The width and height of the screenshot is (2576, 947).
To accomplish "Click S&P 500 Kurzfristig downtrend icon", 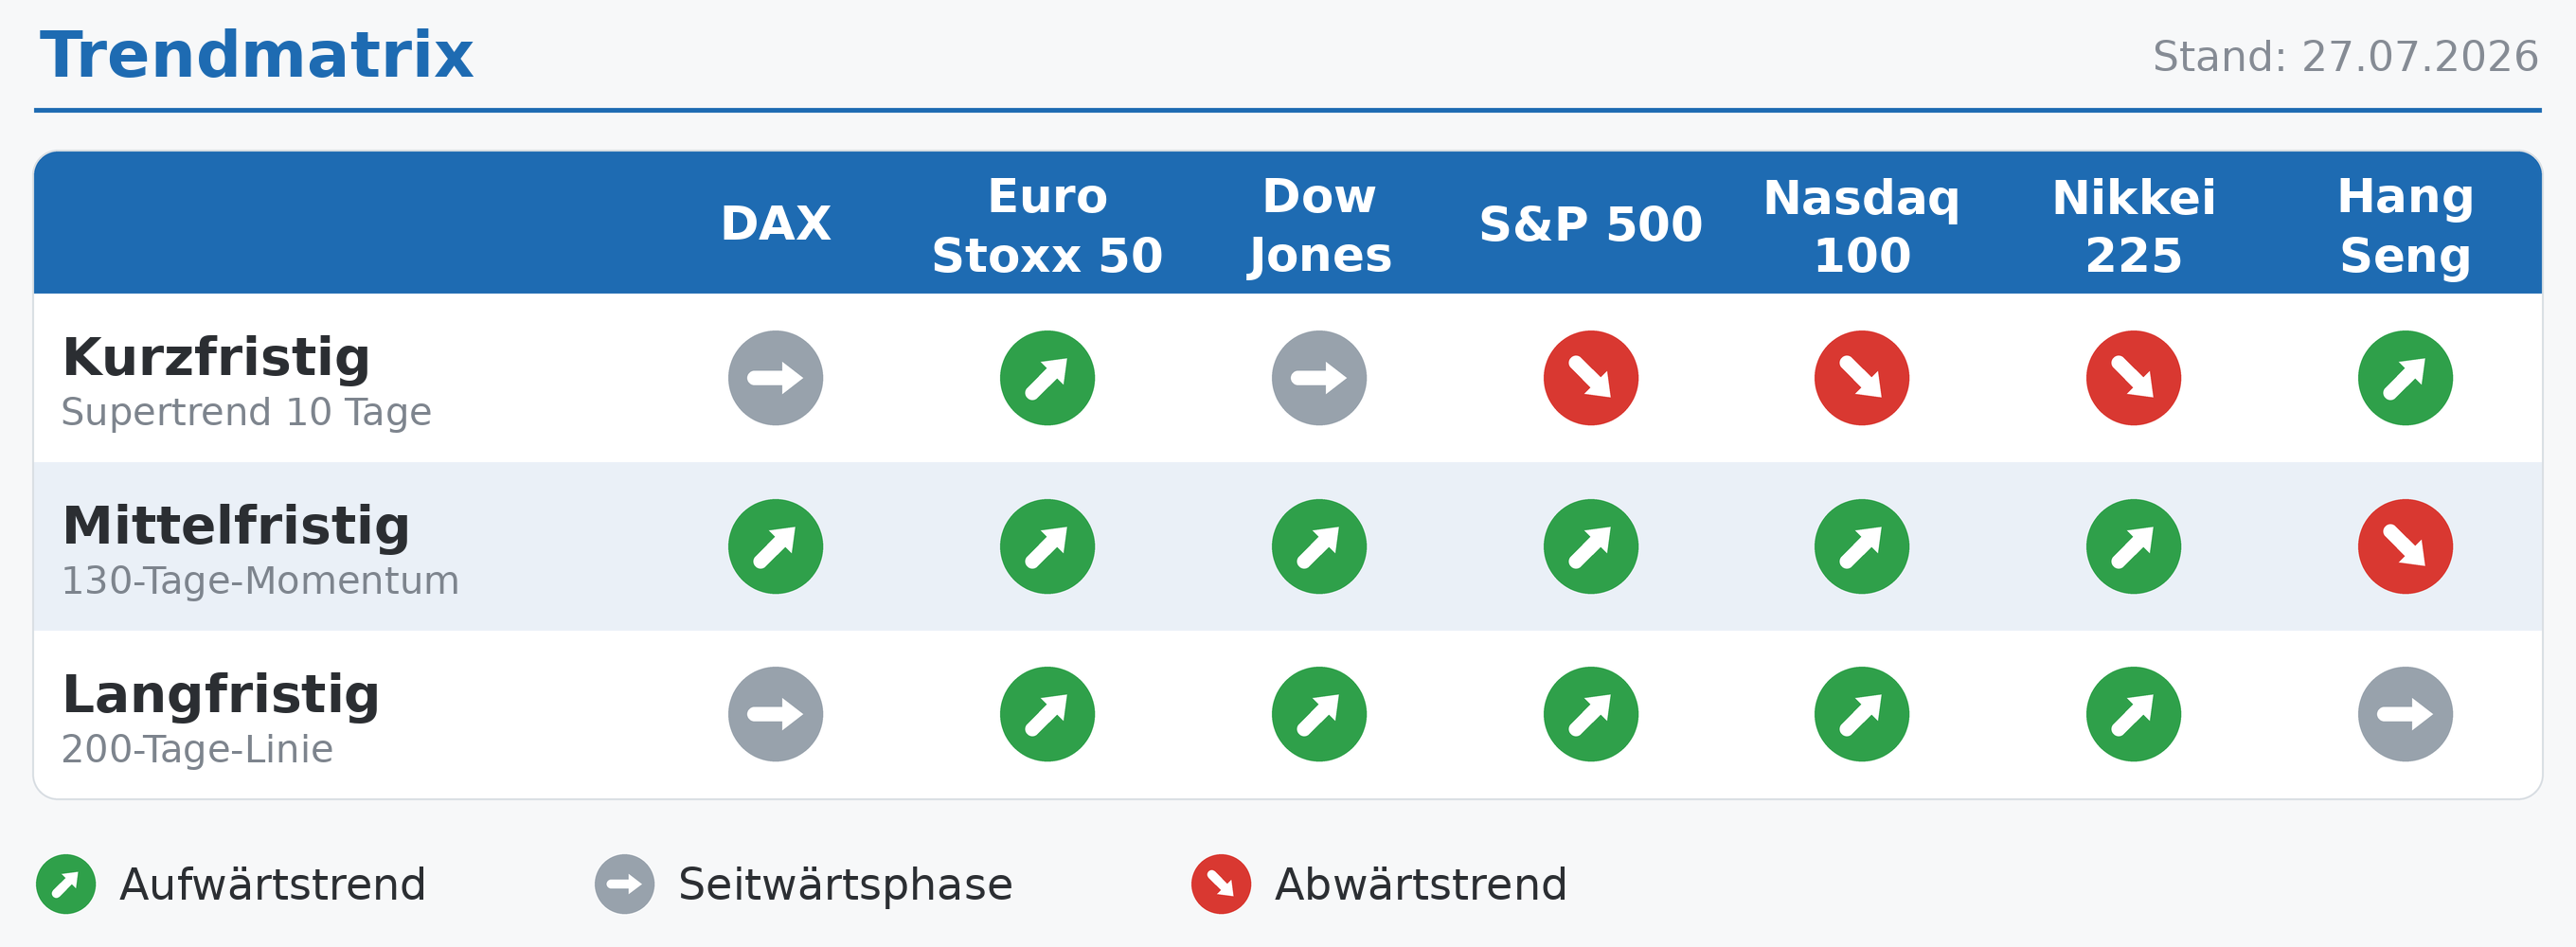I will [x=1590, y=378].
